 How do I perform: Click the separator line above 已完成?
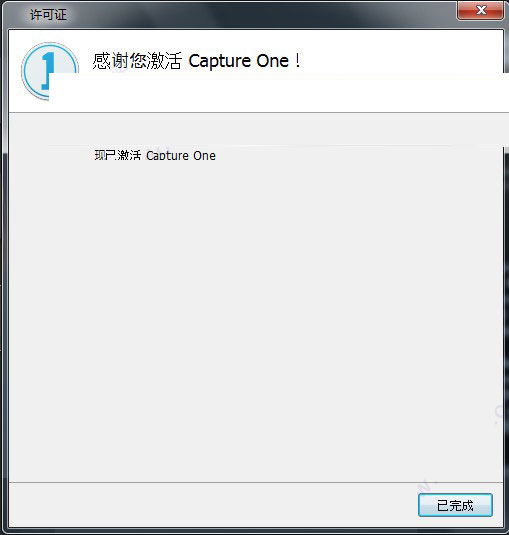point(256,482)
